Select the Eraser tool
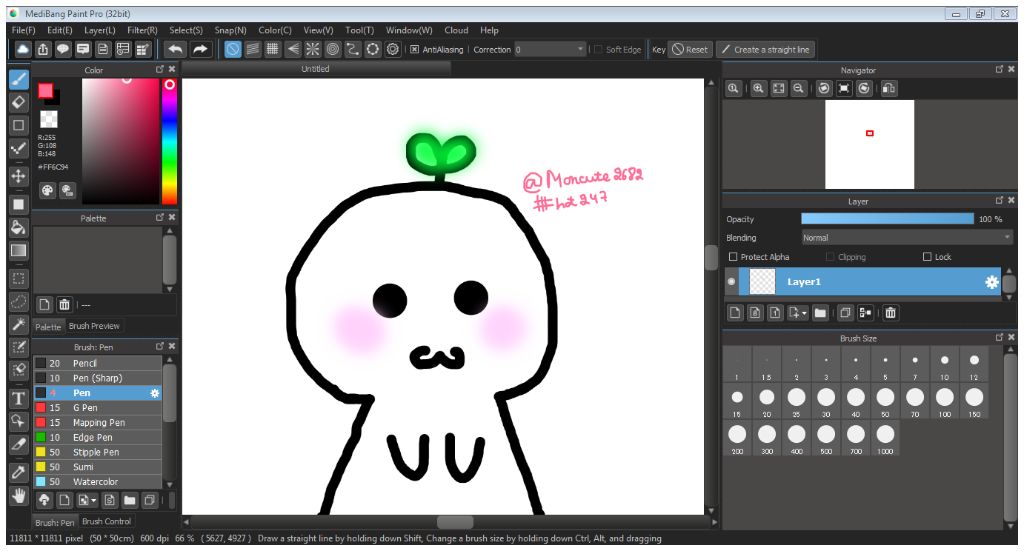 coord(18,102)
